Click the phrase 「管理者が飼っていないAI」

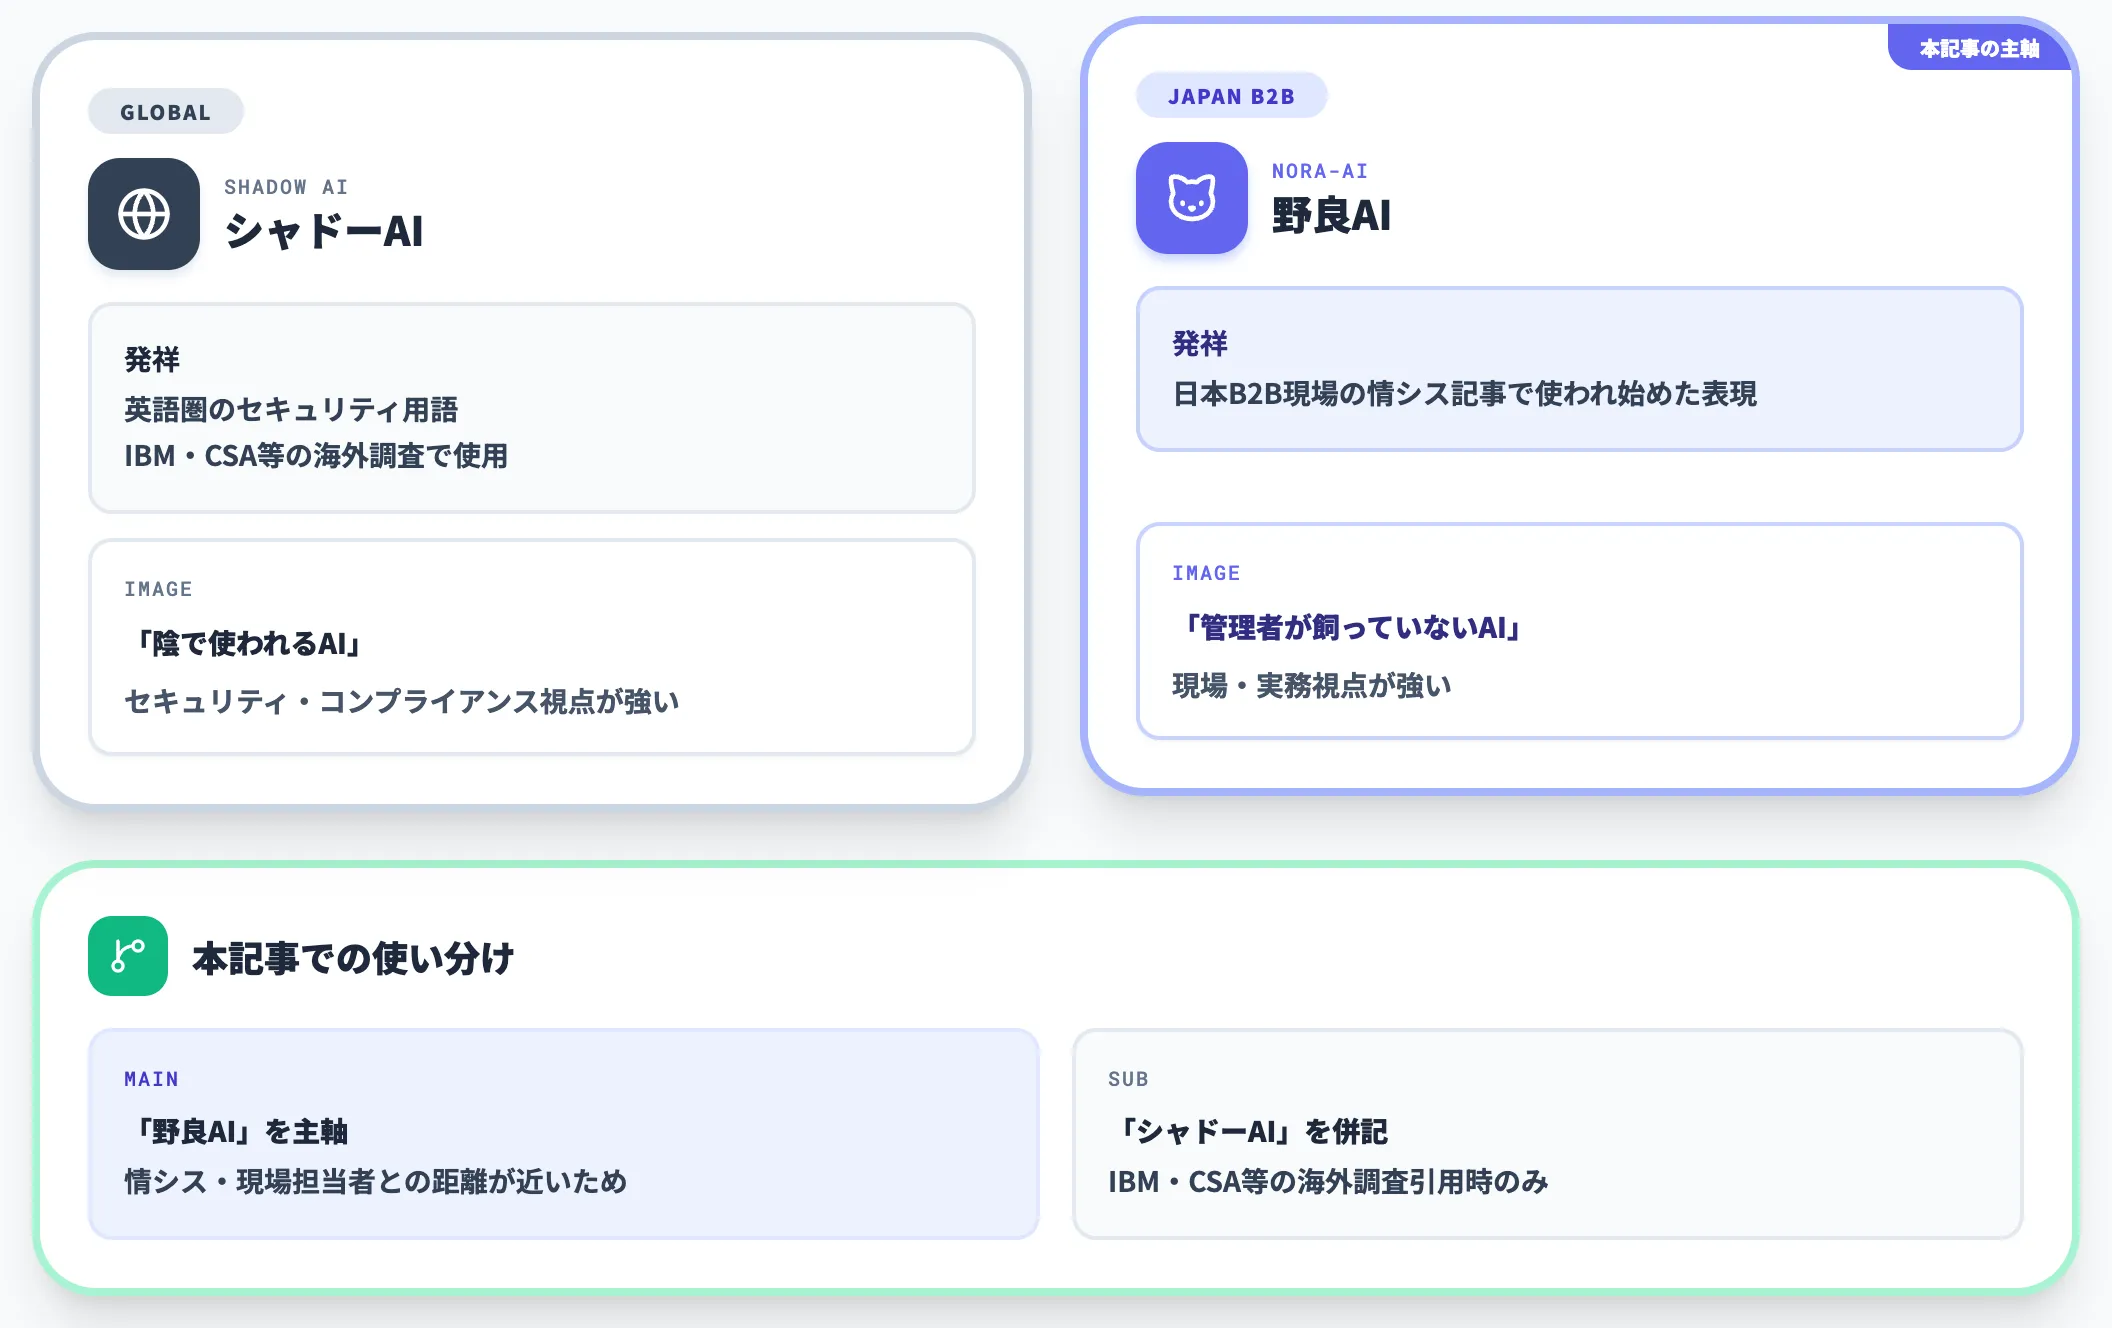(x=1352, y=627)
